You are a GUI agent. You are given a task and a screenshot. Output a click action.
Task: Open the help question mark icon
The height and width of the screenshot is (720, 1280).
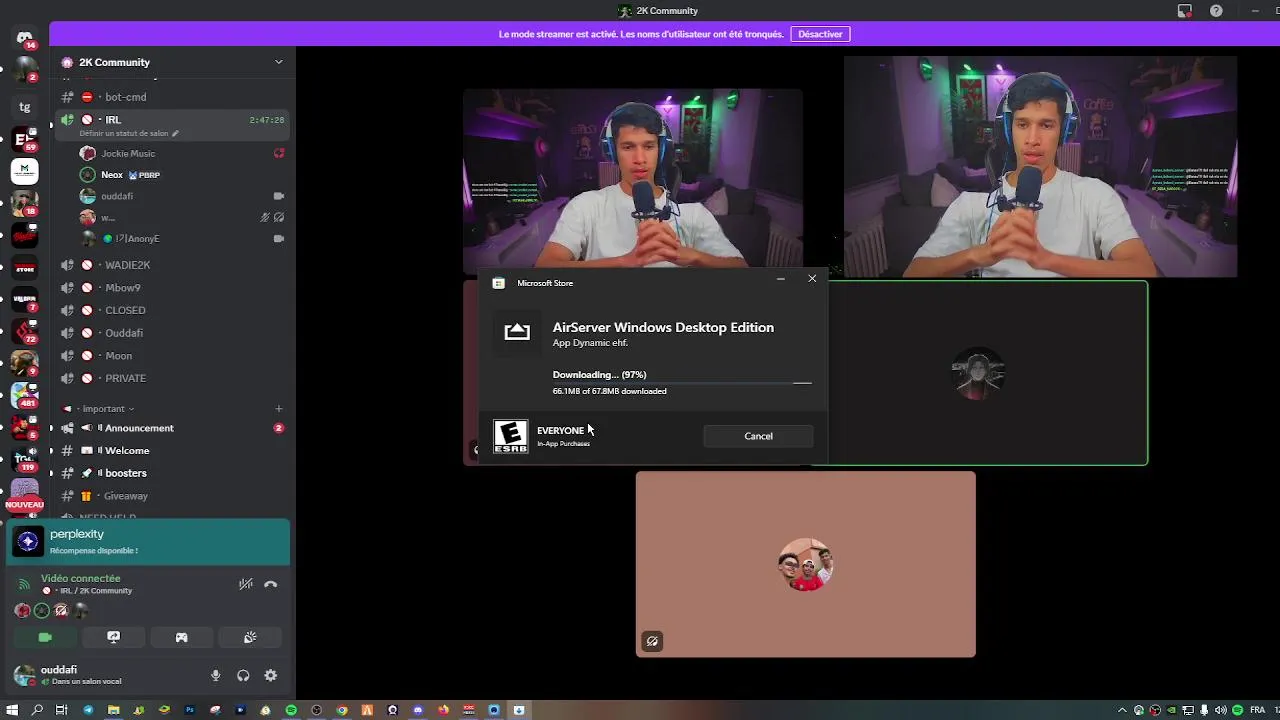point(1216,11)
